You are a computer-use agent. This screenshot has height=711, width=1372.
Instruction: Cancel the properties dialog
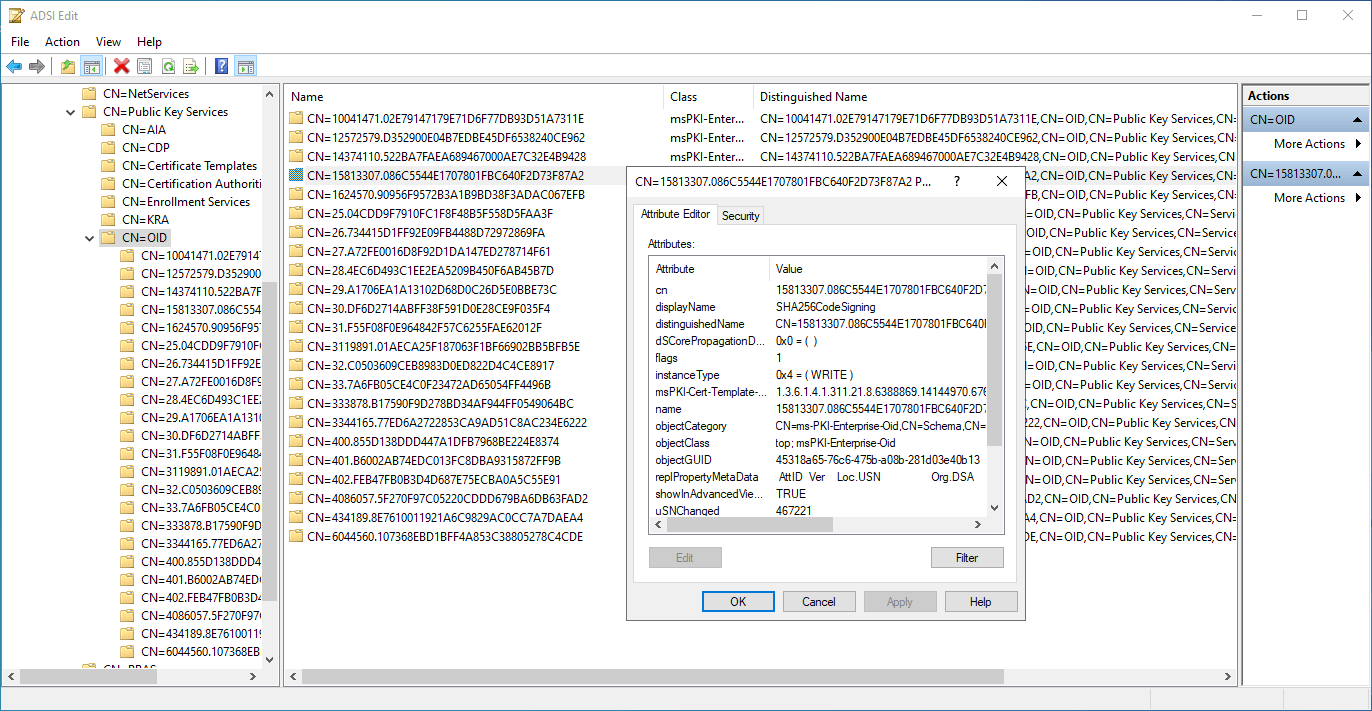819,601
